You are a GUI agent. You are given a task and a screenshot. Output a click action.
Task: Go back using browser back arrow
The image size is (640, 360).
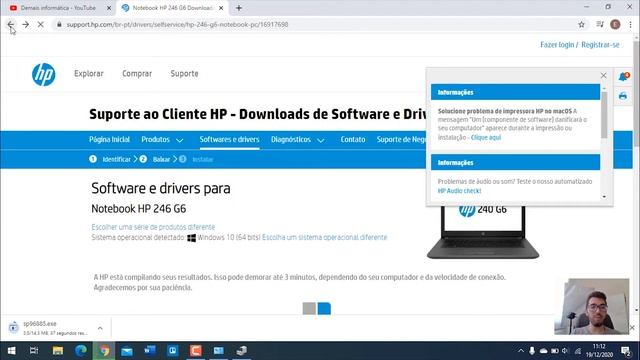[11, 24]
